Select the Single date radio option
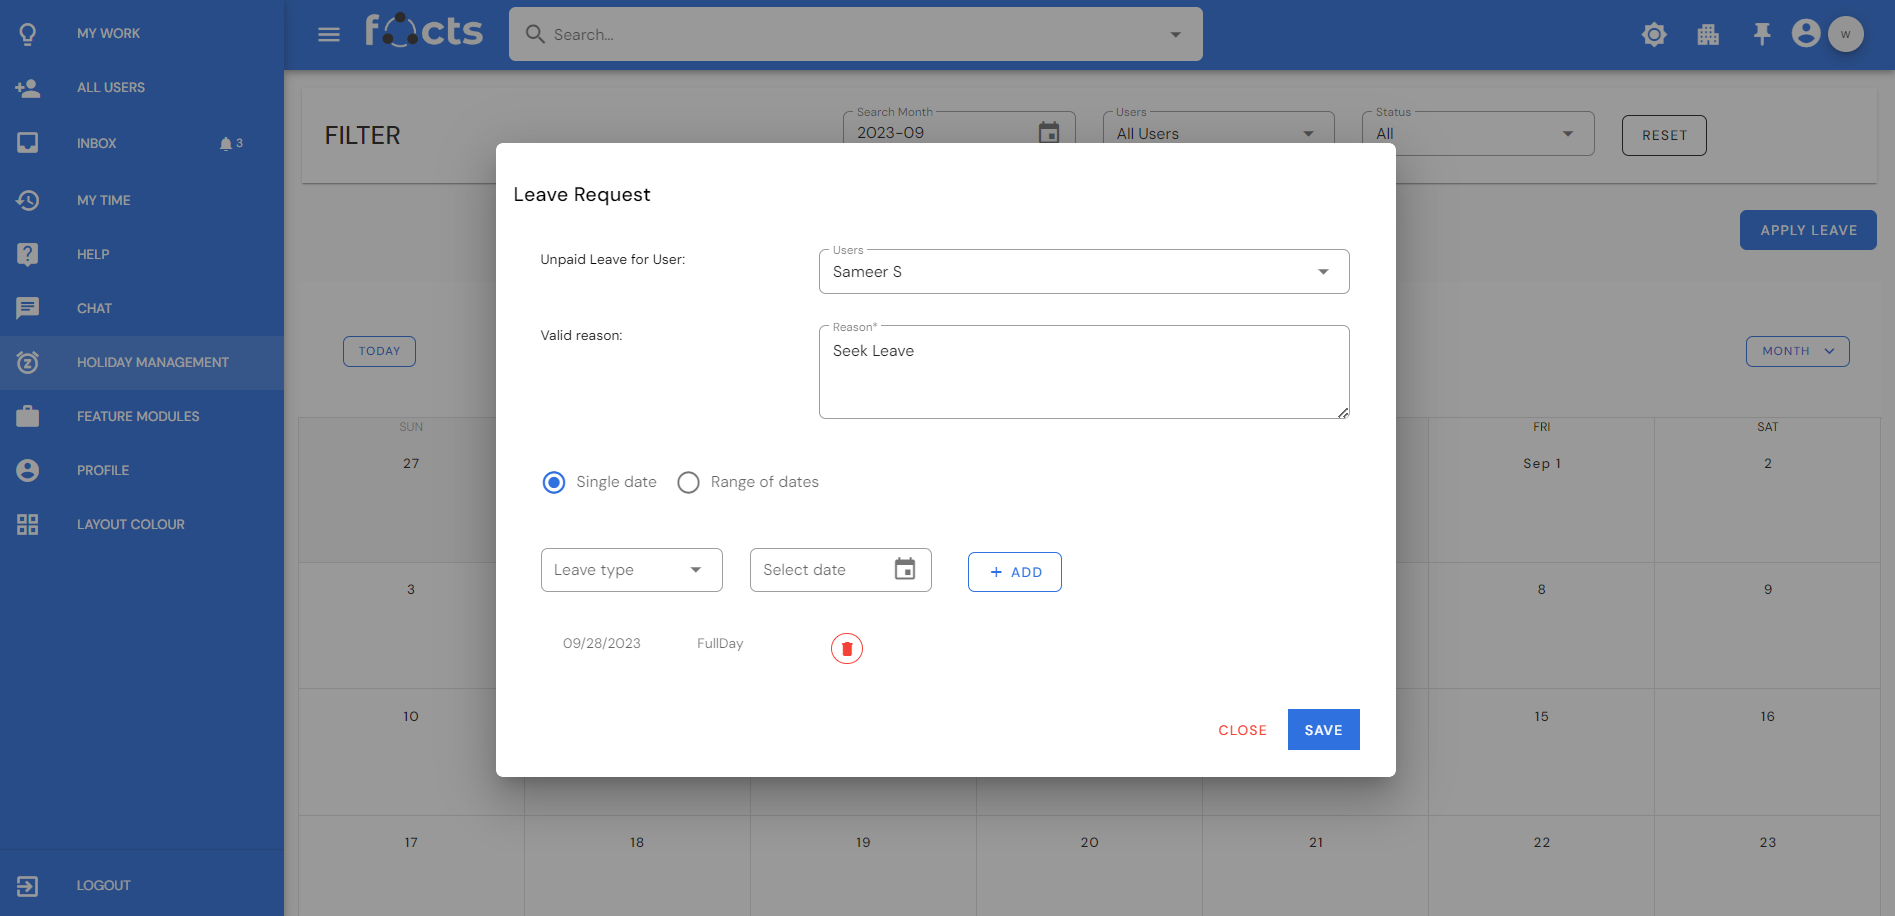This screenshot has width=1895, height=916. tap(554, 482)
